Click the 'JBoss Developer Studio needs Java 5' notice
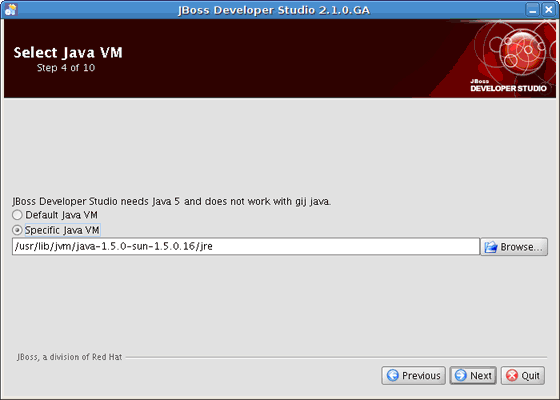The width and height of the screenshot is (560, 400). [172, 201]
